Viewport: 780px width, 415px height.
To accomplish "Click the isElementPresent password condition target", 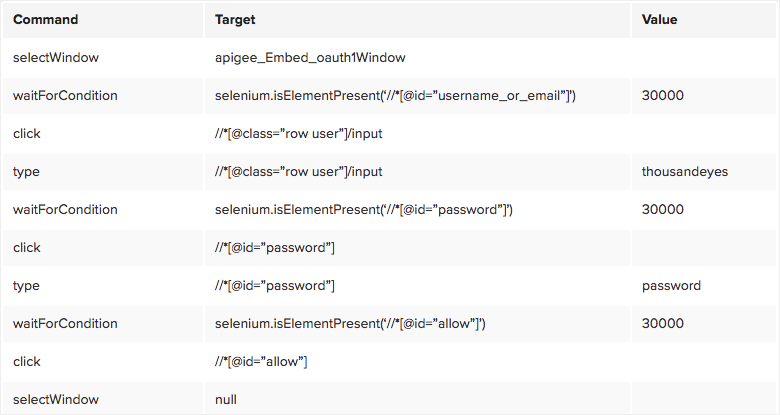I will [x=364, y=210].
